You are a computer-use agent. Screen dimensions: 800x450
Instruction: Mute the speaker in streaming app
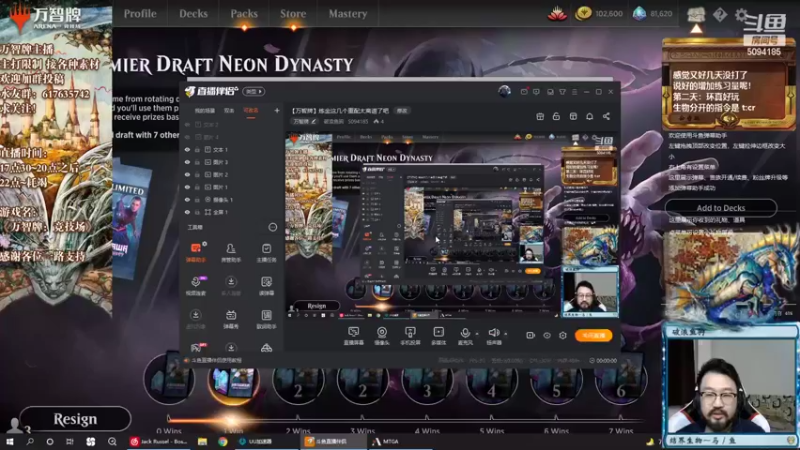coord(493,335)
